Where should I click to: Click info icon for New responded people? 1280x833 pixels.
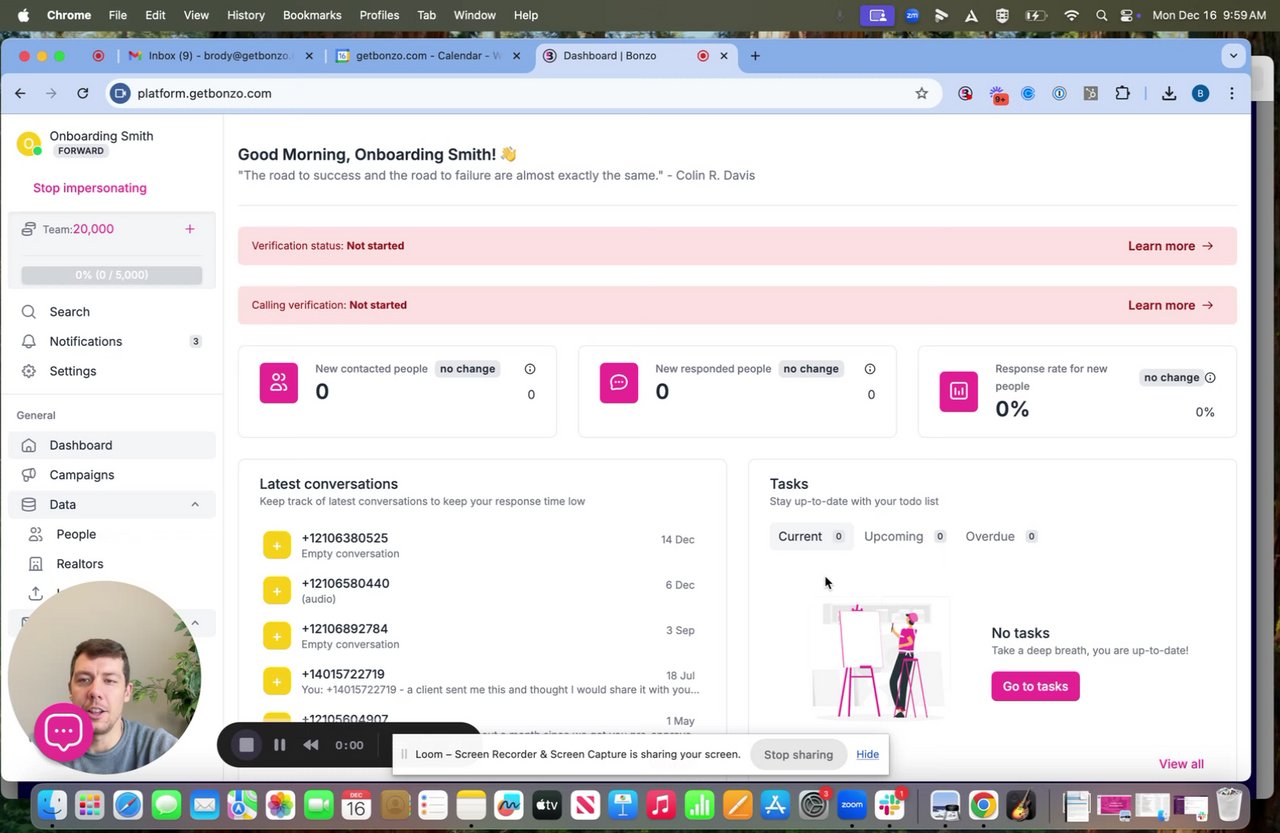(x=870, y=369)
